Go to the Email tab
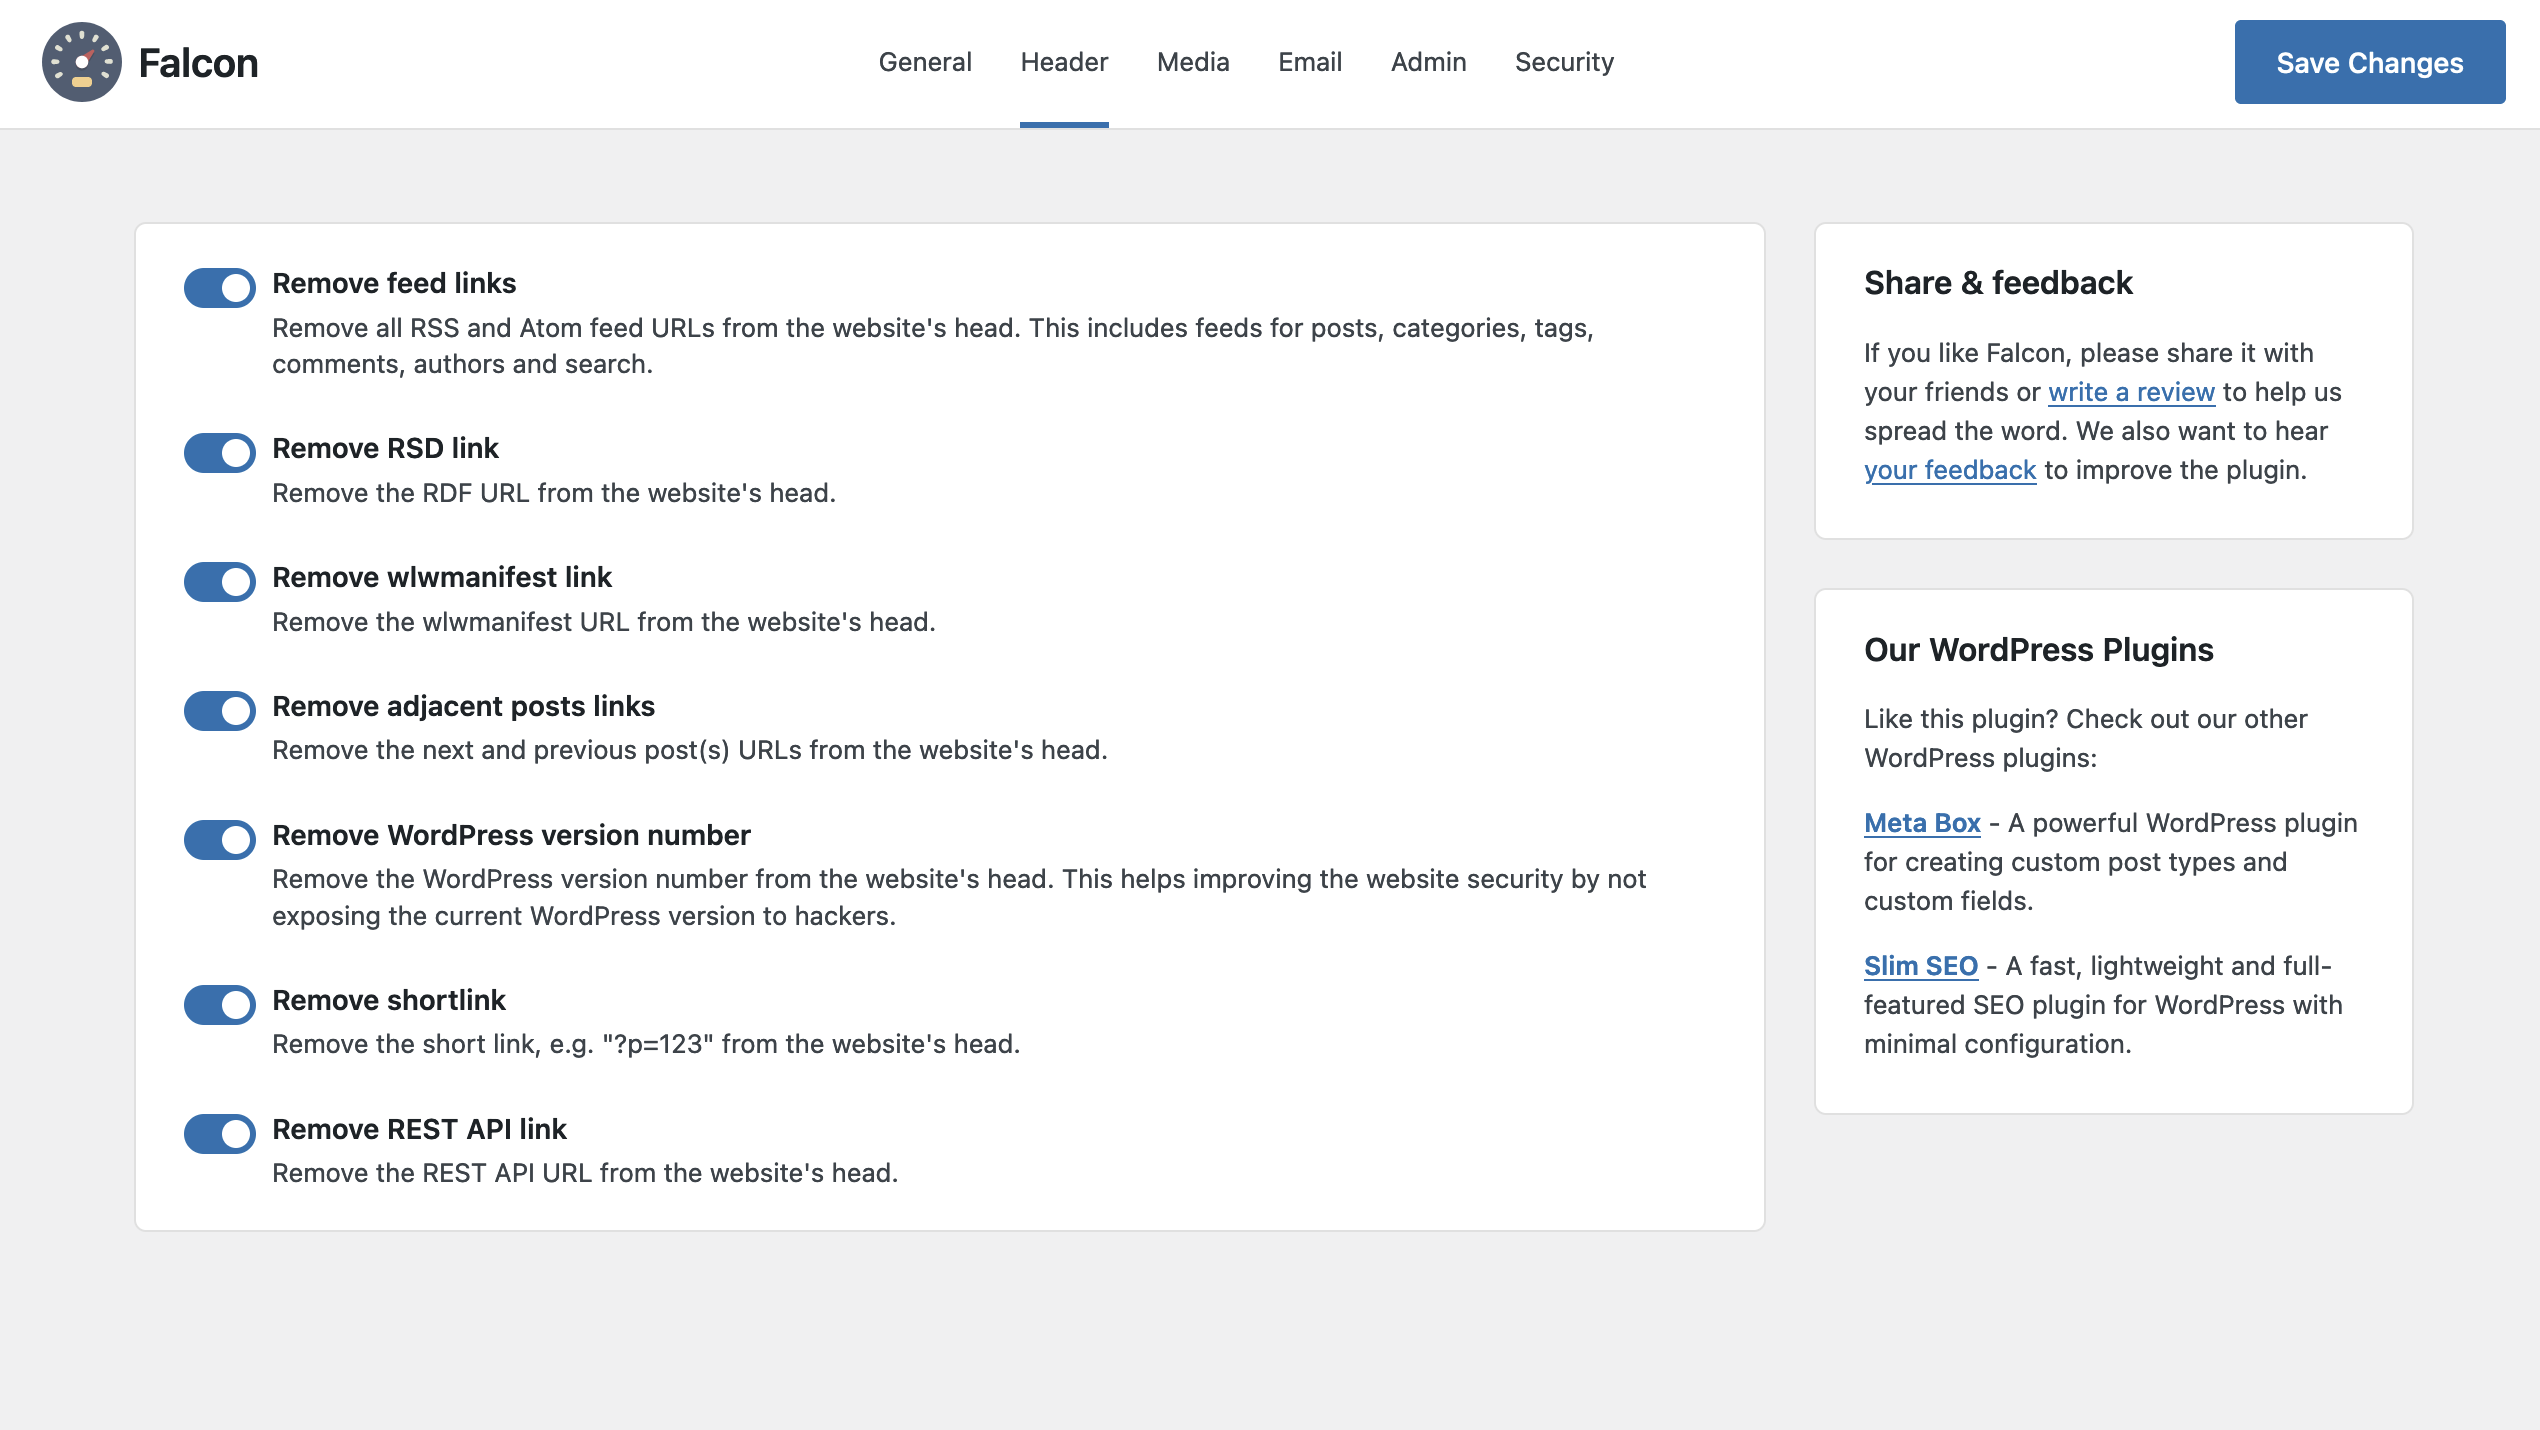 [1309, 62]
